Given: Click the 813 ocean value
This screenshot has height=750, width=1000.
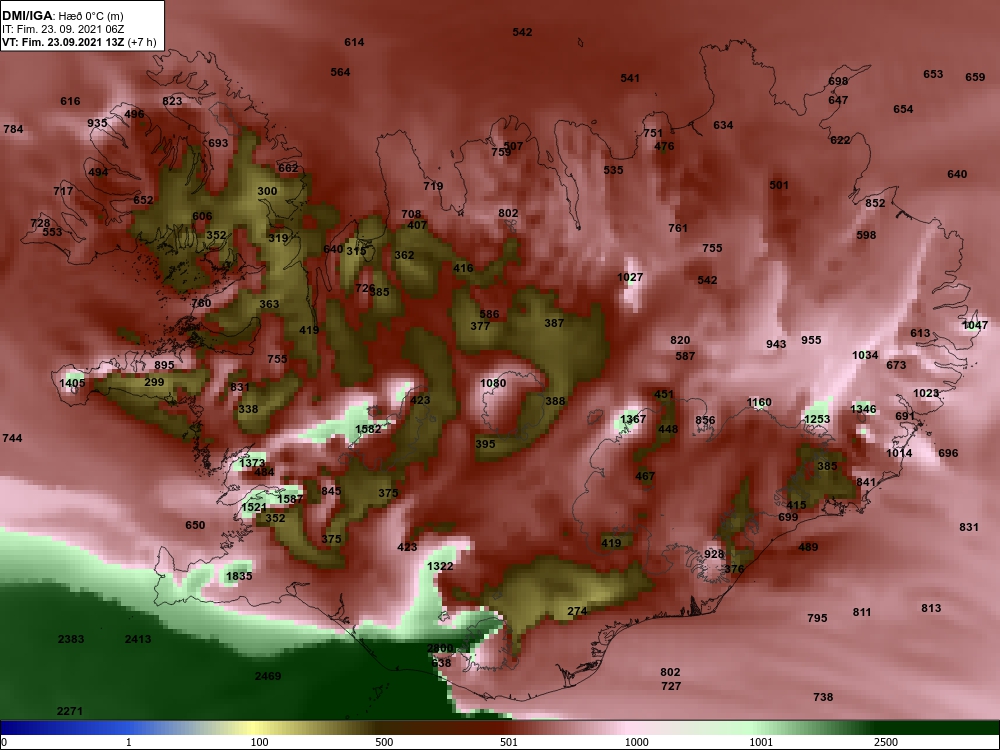Looking at the screenshot, I should pos(930,608).
